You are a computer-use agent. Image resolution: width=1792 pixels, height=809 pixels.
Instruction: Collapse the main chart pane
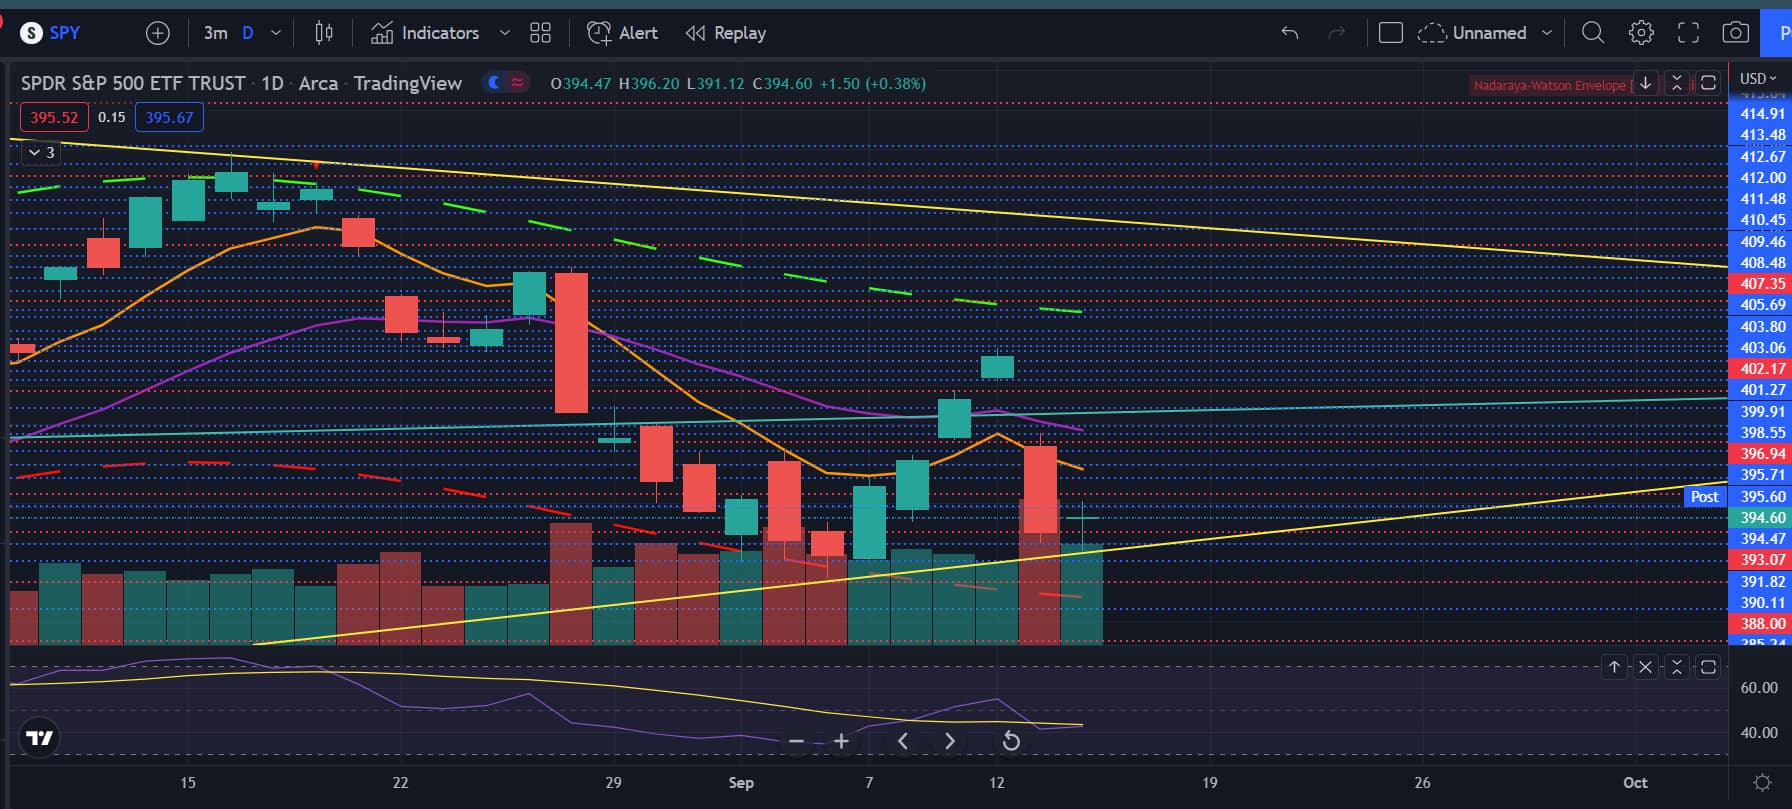click(1677, 83)
